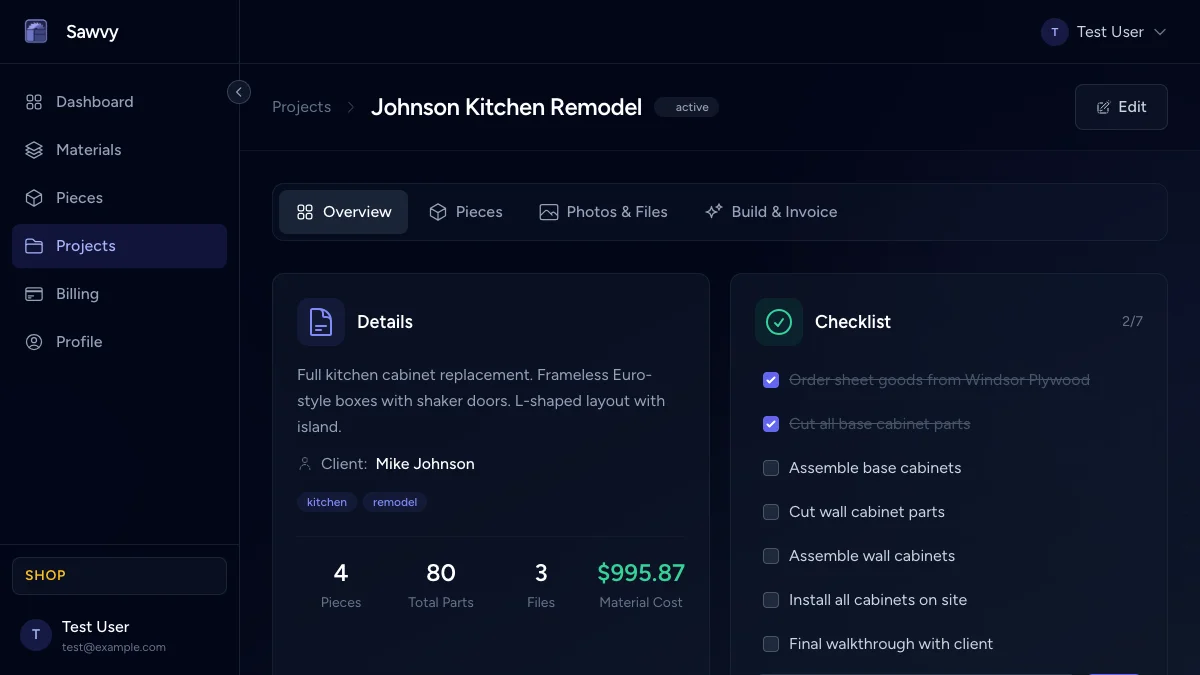Open the Build & Invoice tab
This screenshot has width=1200, height=675.
pos(771,211)
